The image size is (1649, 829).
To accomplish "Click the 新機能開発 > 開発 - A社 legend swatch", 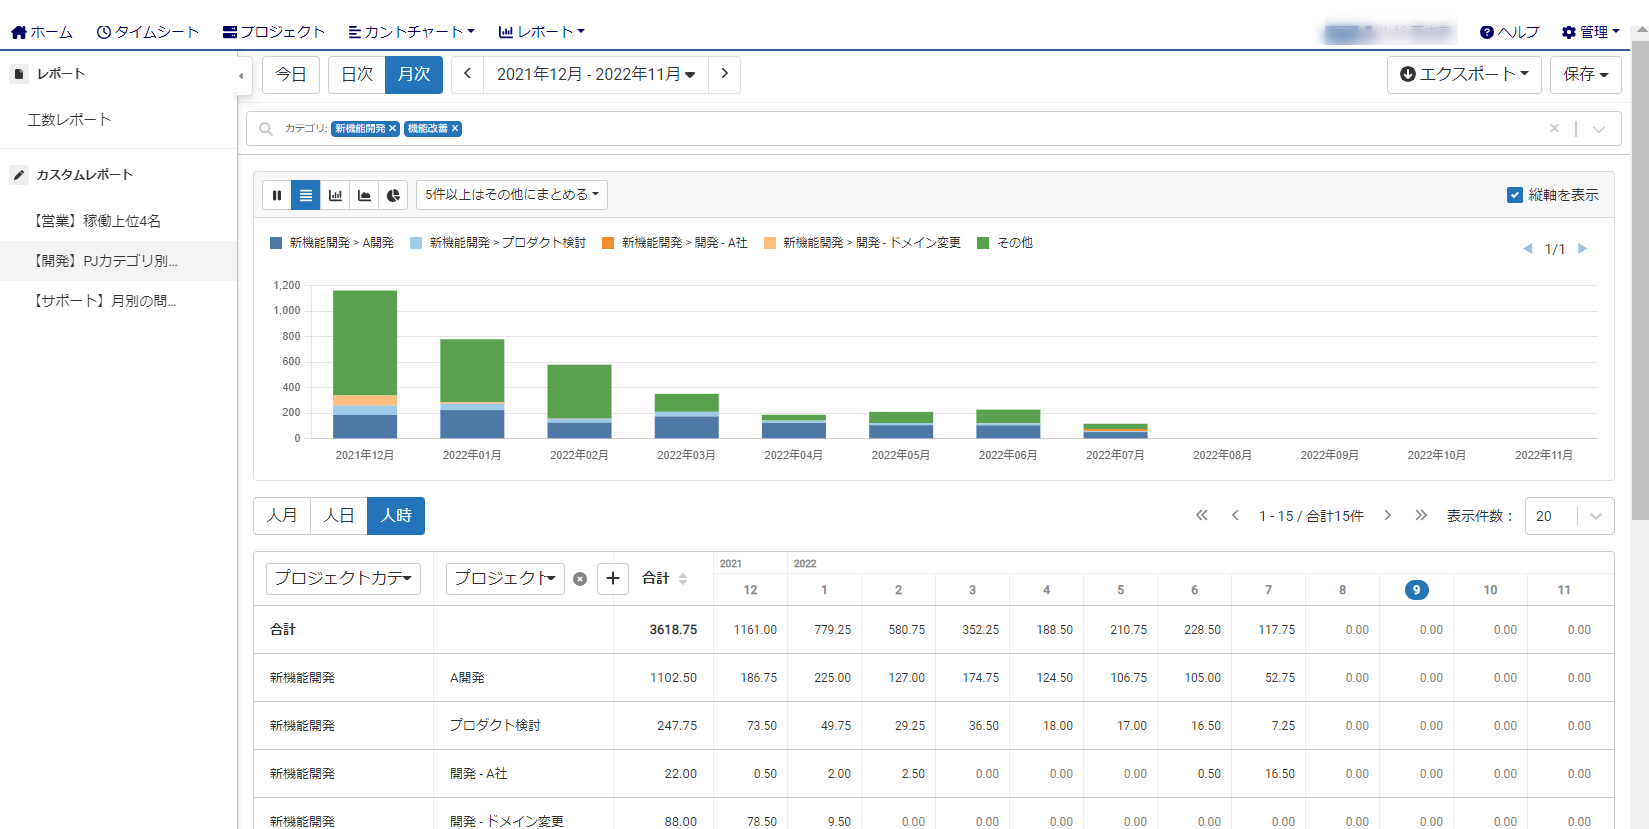I will click(x=608, y=243).
